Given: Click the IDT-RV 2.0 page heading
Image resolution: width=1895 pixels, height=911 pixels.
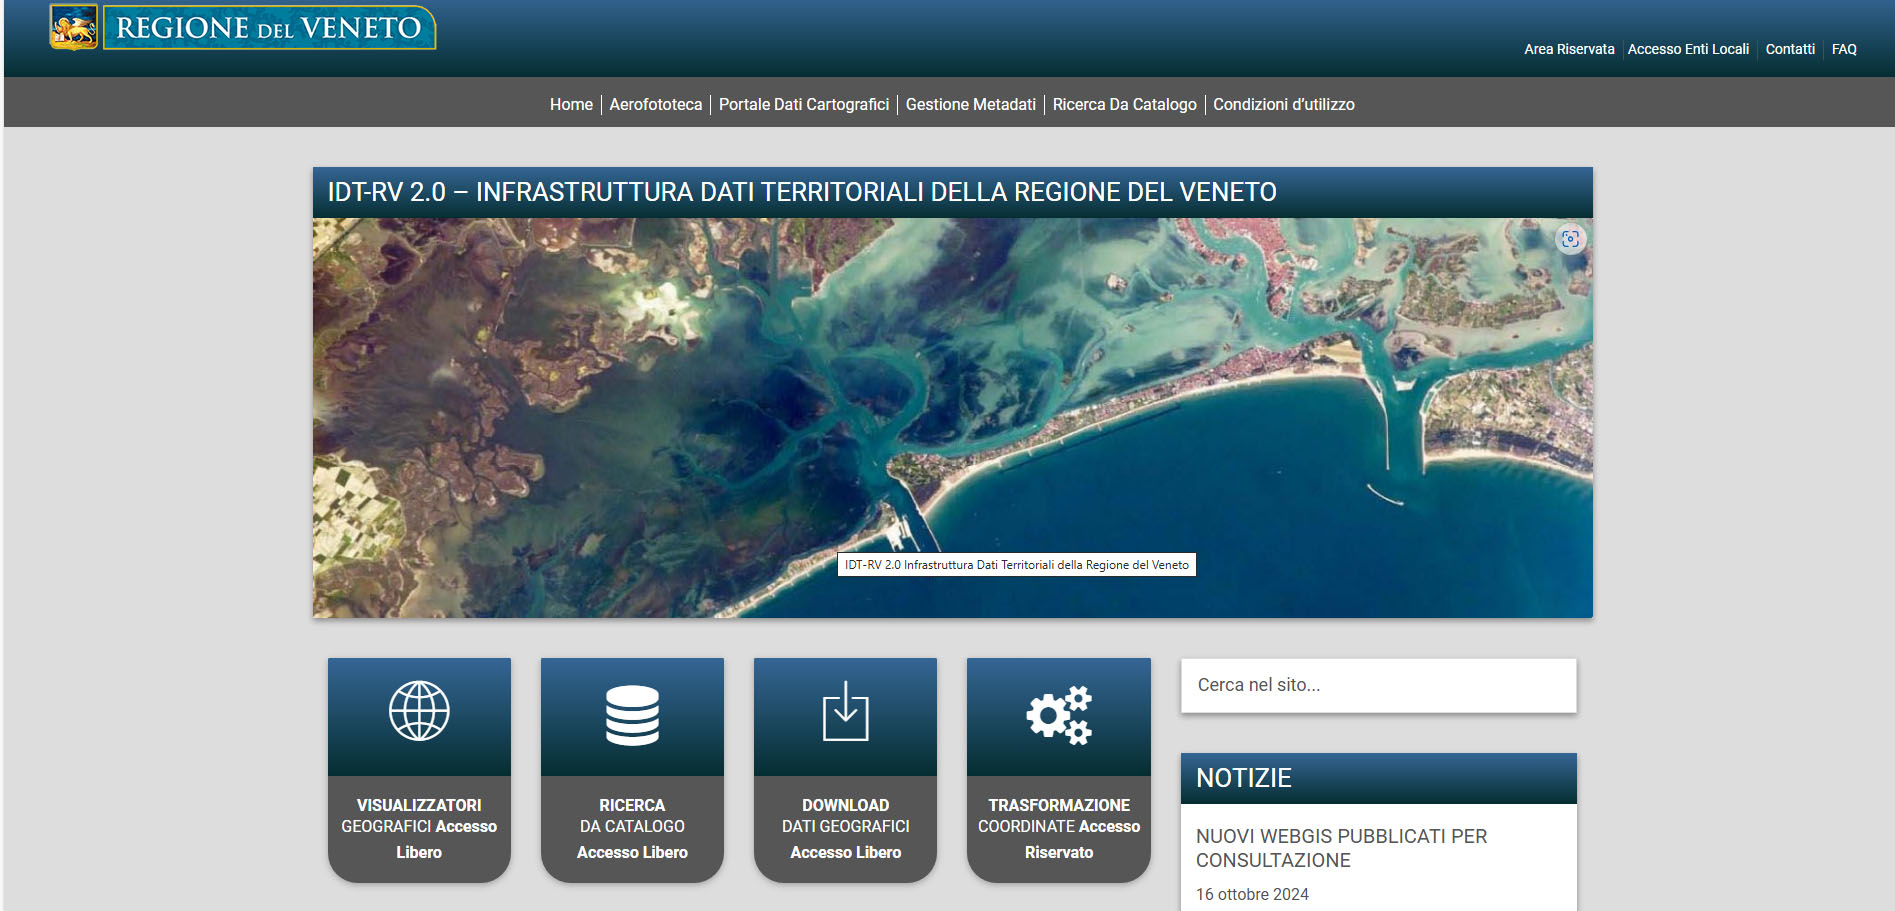Looking at the screenshot, I should pos(802,192).
